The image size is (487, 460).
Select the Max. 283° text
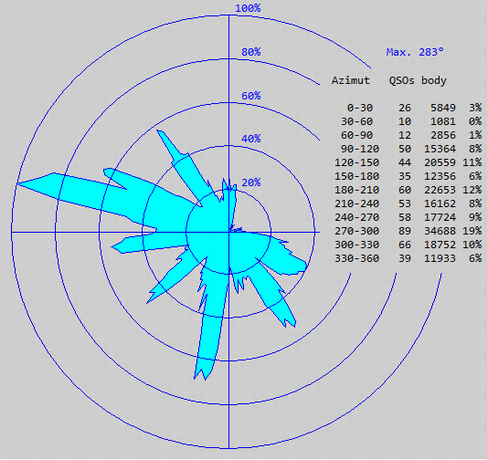[x=415, y=52]
